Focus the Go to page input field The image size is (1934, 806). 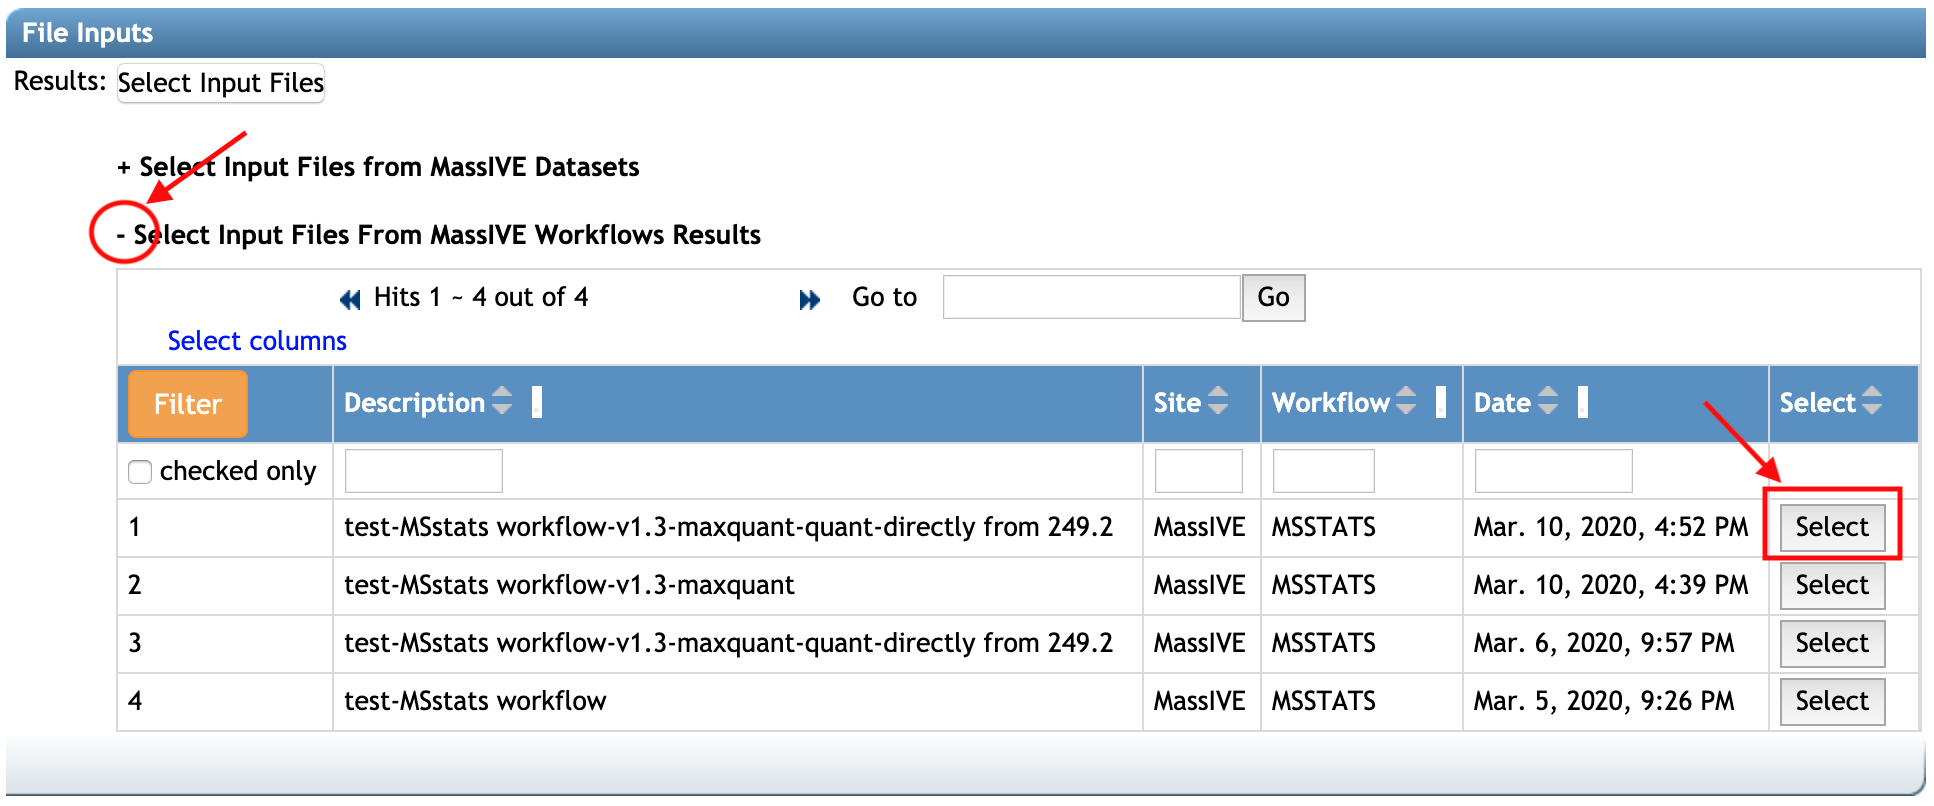[x=1091, y=297]
